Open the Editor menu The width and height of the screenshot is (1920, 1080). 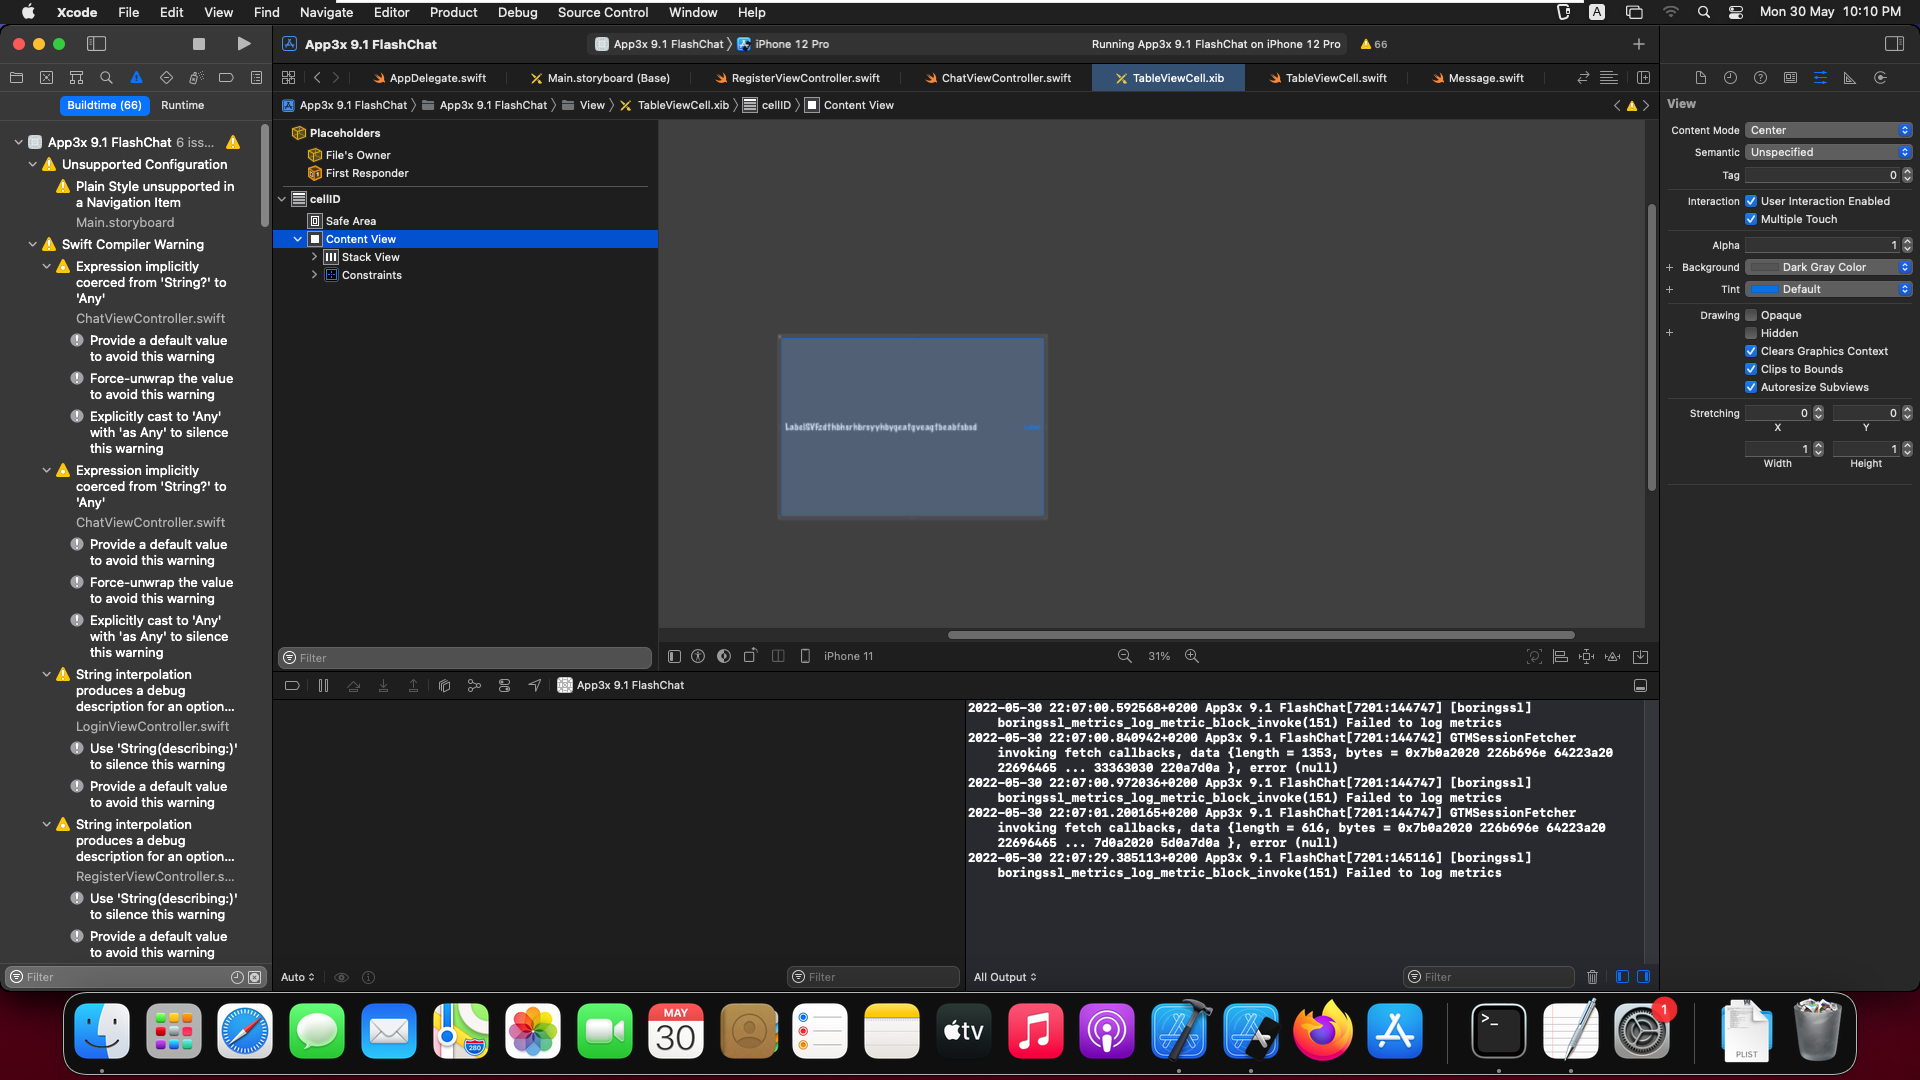[391, 12]
